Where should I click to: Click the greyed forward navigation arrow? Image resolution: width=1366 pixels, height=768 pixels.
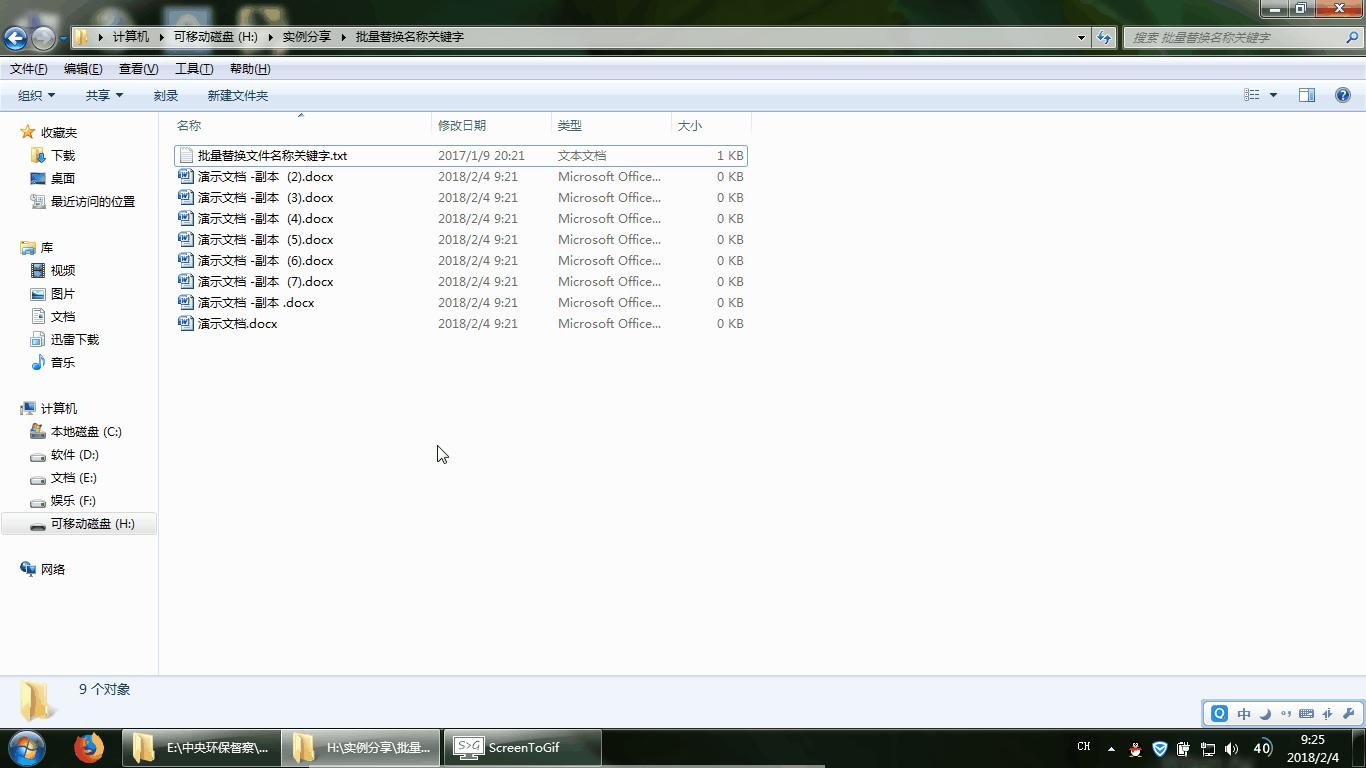pos(43,38)
